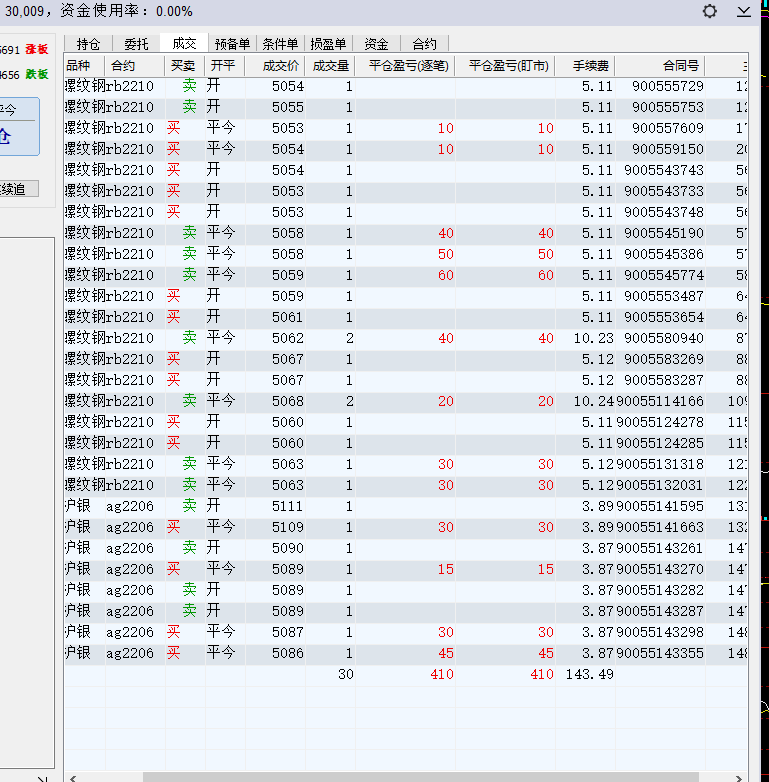
Task: Click profit value 50 in 盯市 column
Action: (546, 254)
